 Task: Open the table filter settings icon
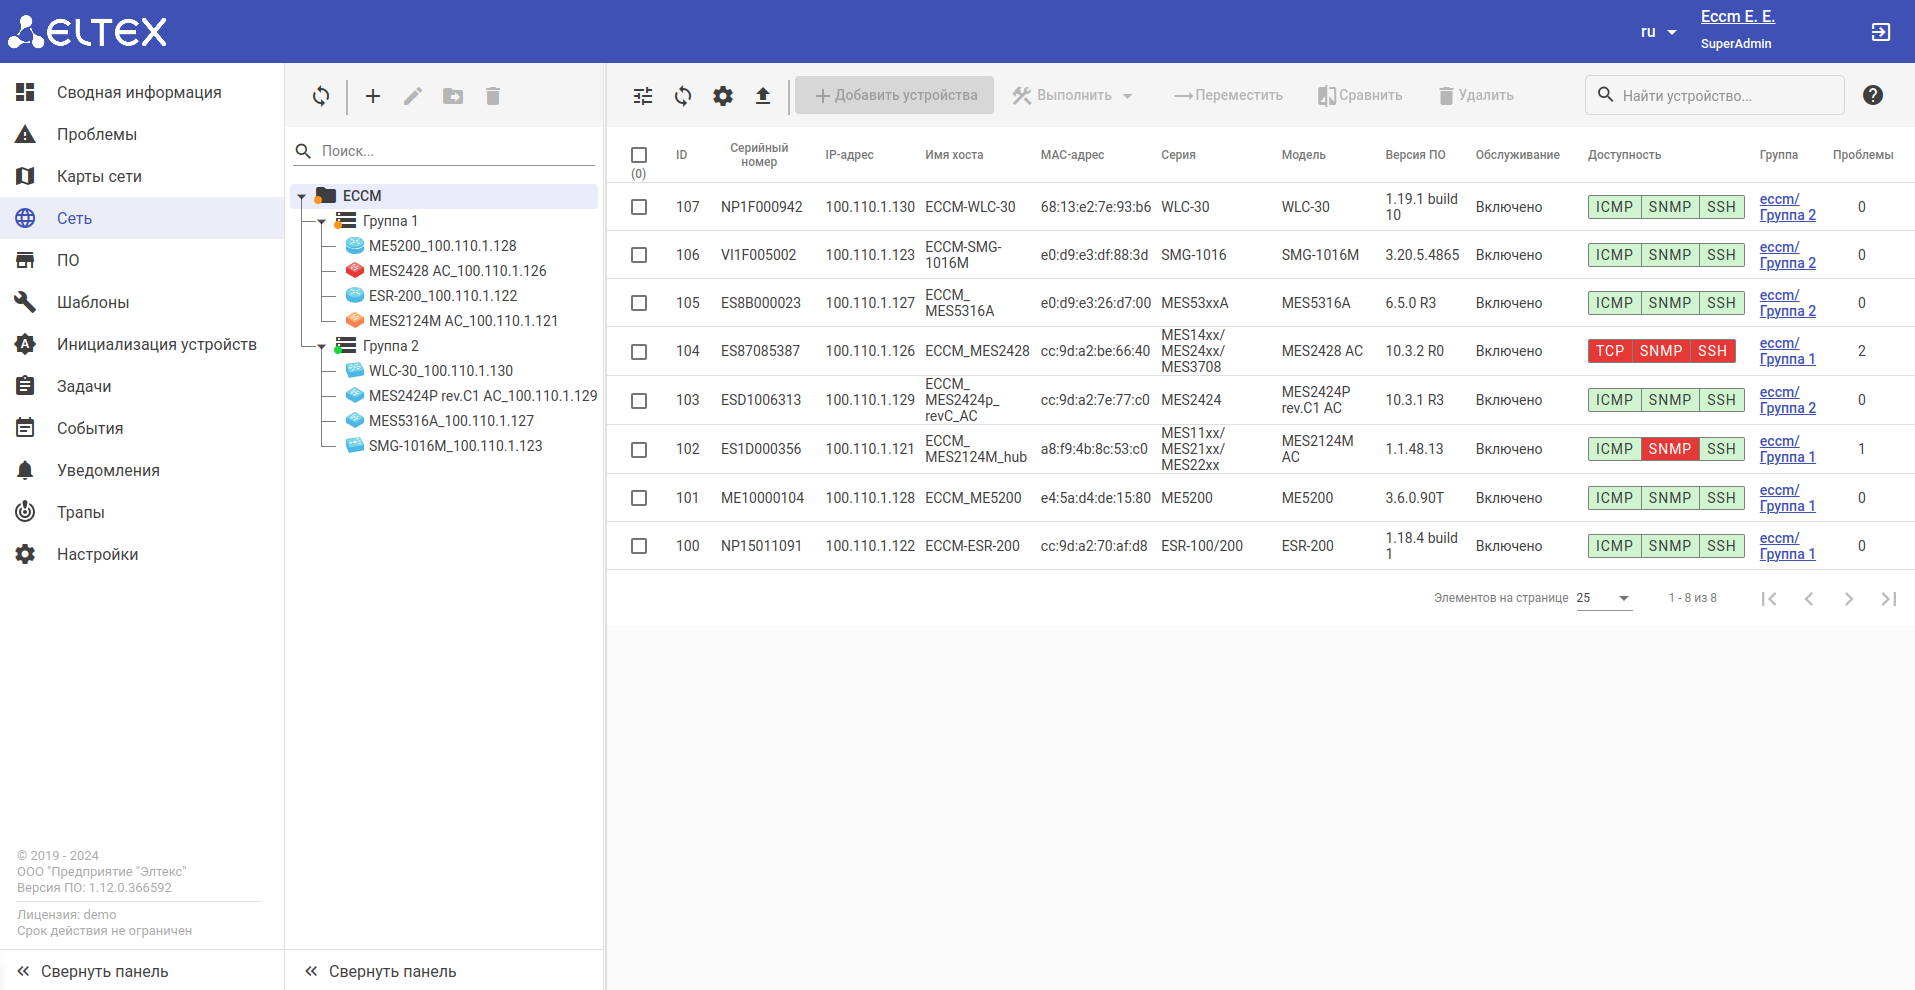pos(643,96)
